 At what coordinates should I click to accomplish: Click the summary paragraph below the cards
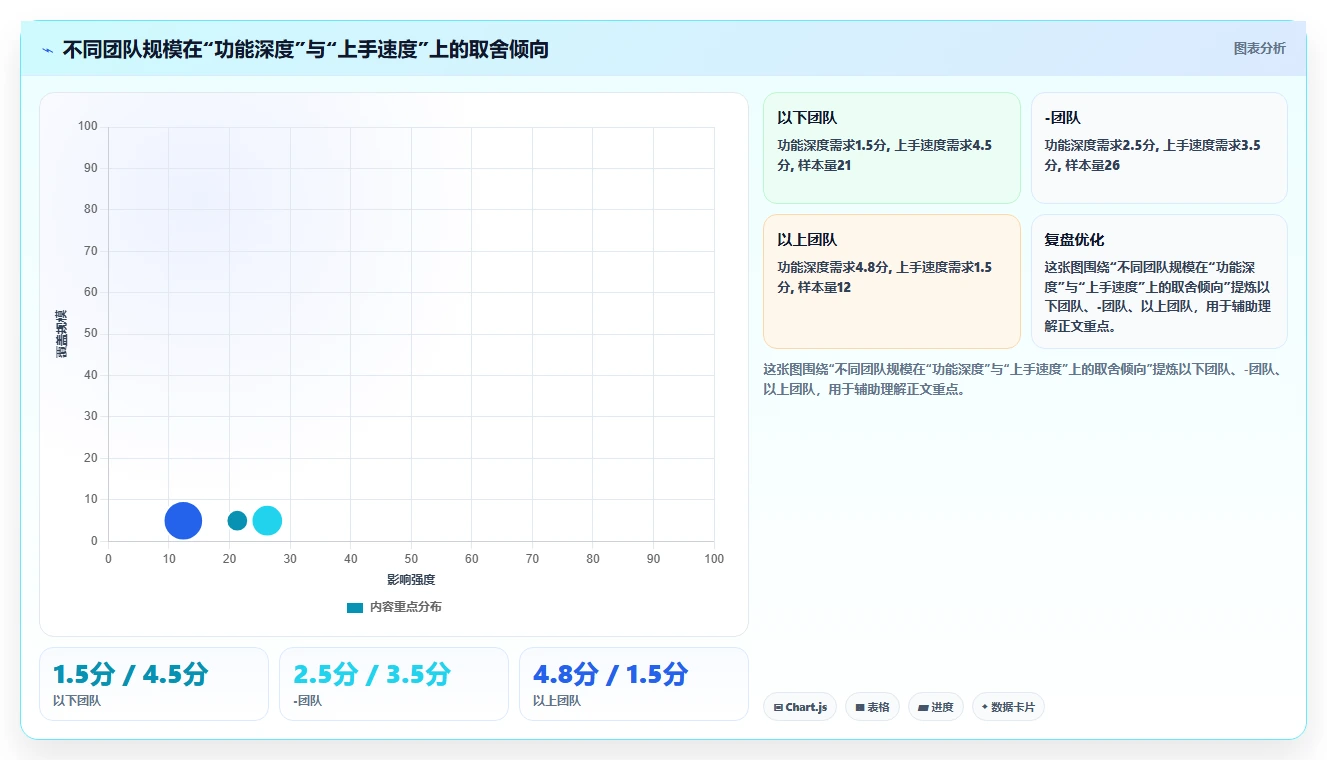pos(1024,379)
